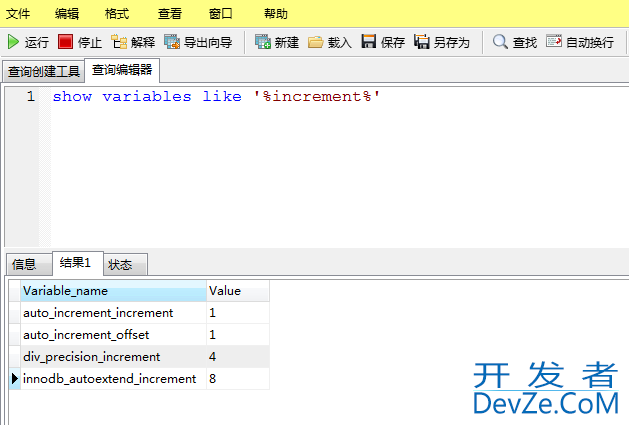Viewport: 629px width, 425px height.
Task: Open the Export Wizard (导出向导)
Action: (172, 42)
